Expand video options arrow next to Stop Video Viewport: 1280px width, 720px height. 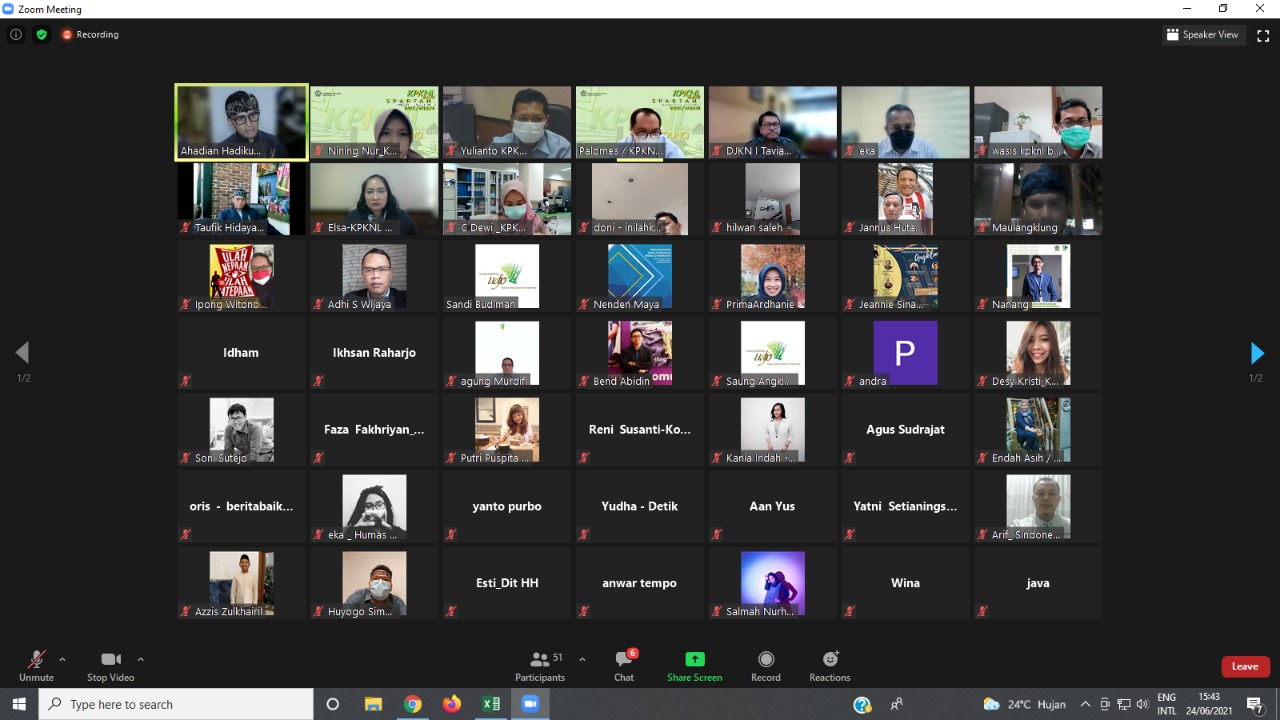pyautogui.click(x=140, y=659)
